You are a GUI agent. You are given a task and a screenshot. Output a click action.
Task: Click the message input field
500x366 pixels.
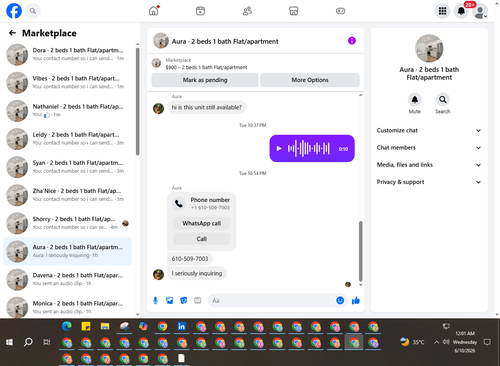[x=272, y=301]
